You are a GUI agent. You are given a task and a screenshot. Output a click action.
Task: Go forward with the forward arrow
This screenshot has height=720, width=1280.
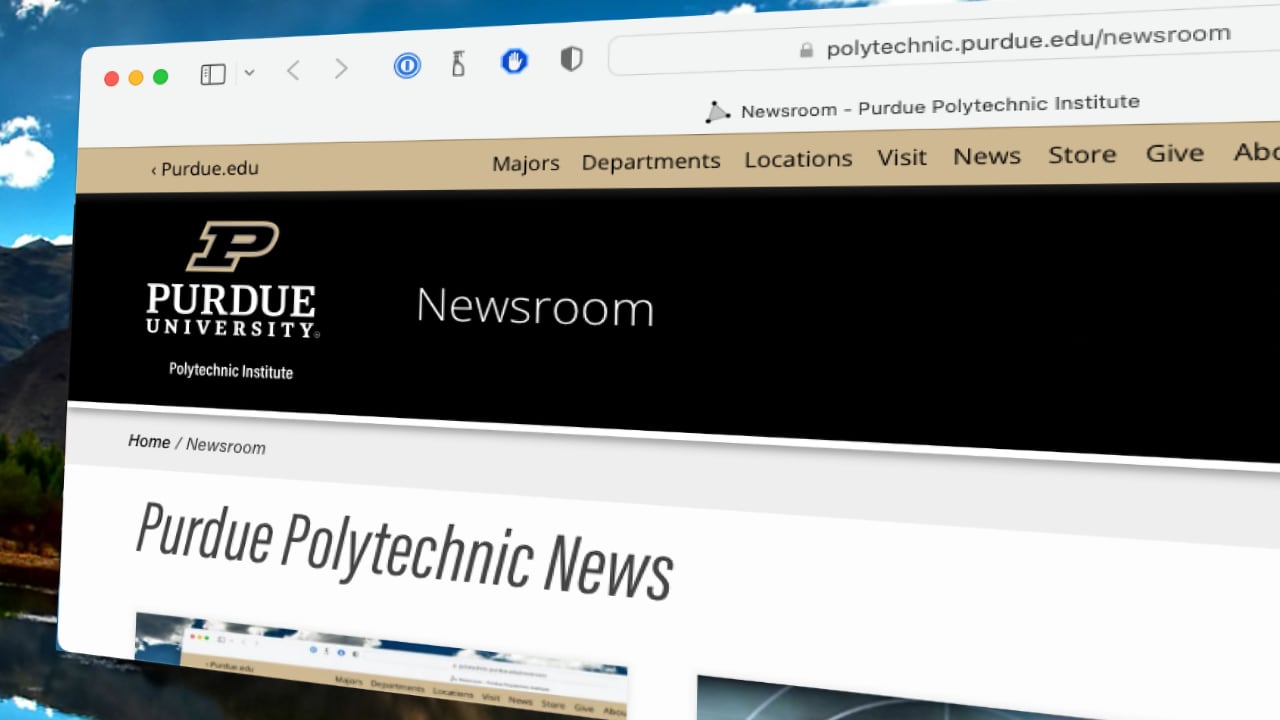[x=341, y=69]
